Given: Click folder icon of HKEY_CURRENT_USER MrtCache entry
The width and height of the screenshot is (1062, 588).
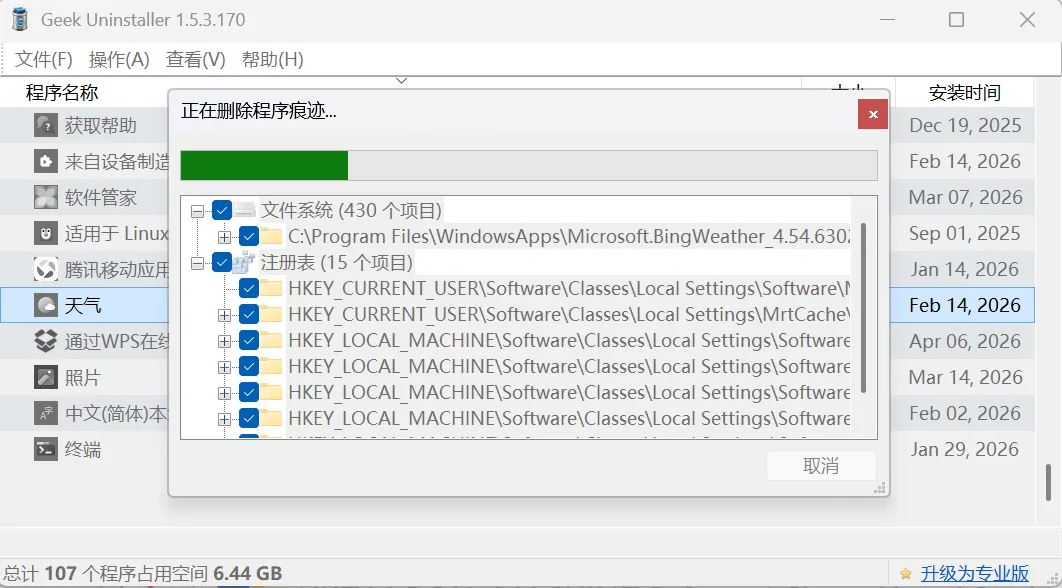Looking at the screenshot, I should coord(271,314).
